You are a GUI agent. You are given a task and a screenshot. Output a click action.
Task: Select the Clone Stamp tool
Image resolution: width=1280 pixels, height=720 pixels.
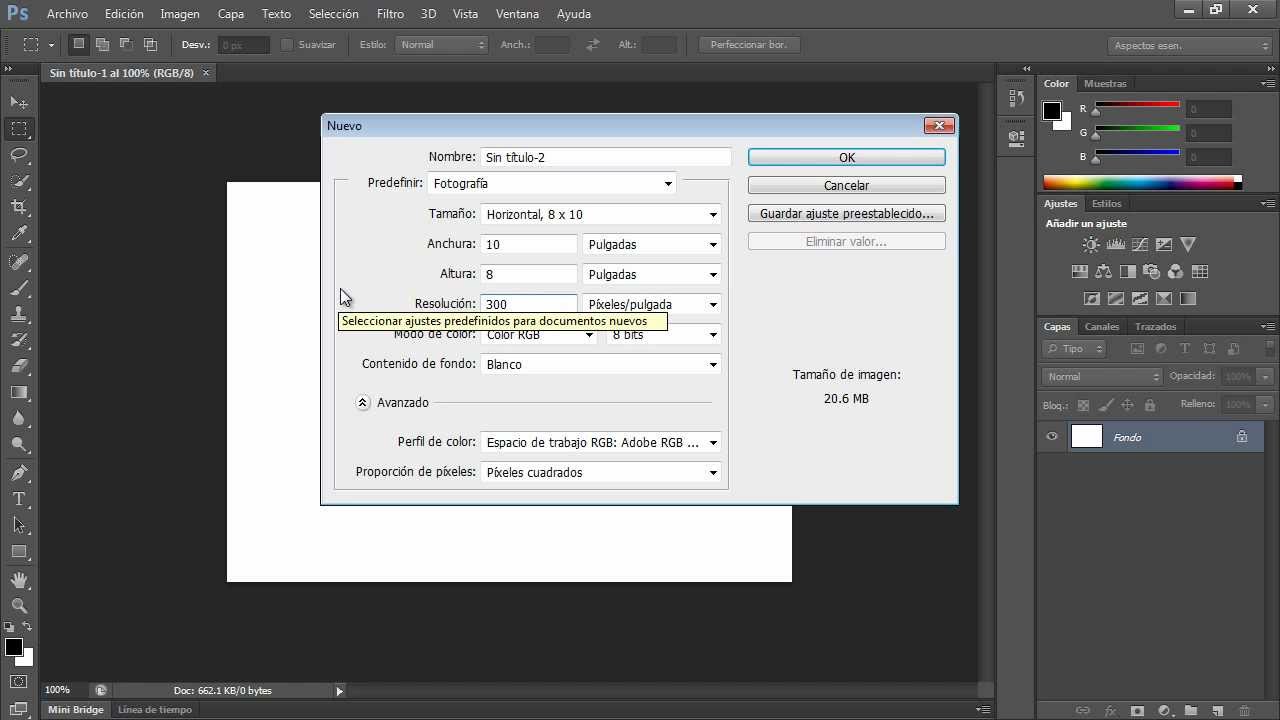(x=19, y=314)
